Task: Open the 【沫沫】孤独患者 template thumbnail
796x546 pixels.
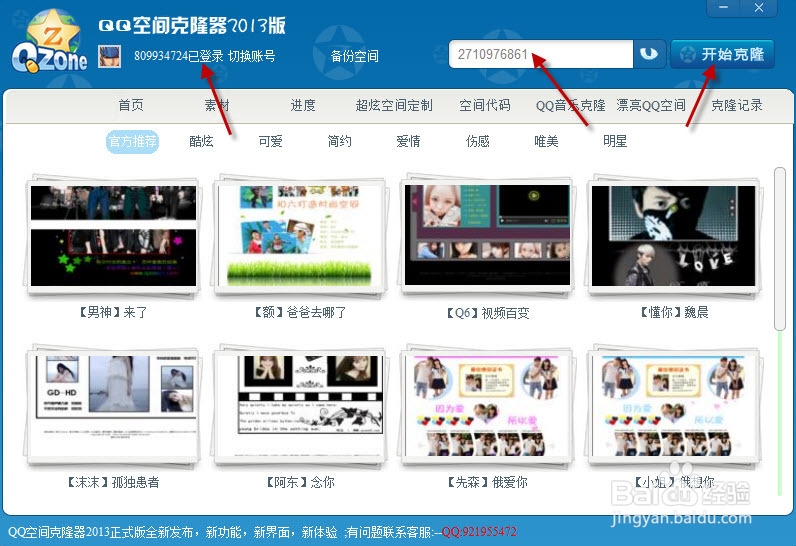Action: click(x=113, y=406)
